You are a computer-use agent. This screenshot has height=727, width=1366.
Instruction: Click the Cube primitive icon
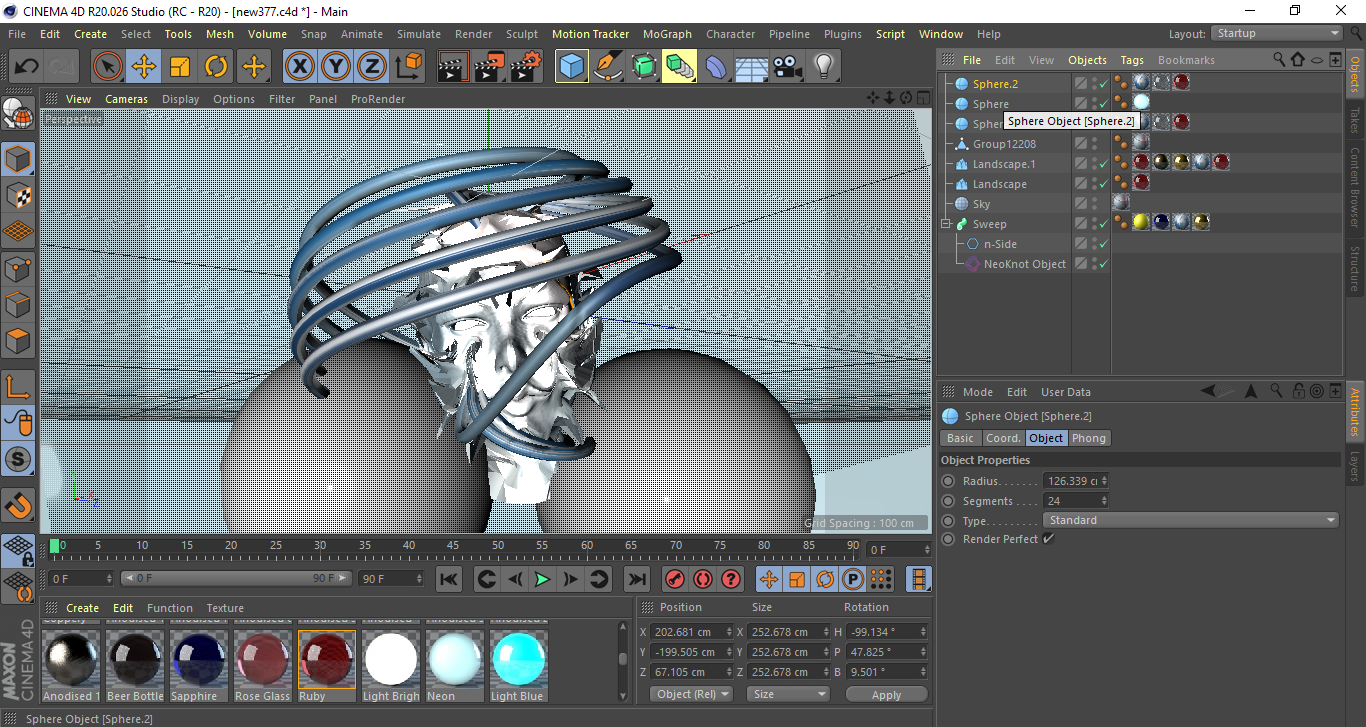click(572, 67)
